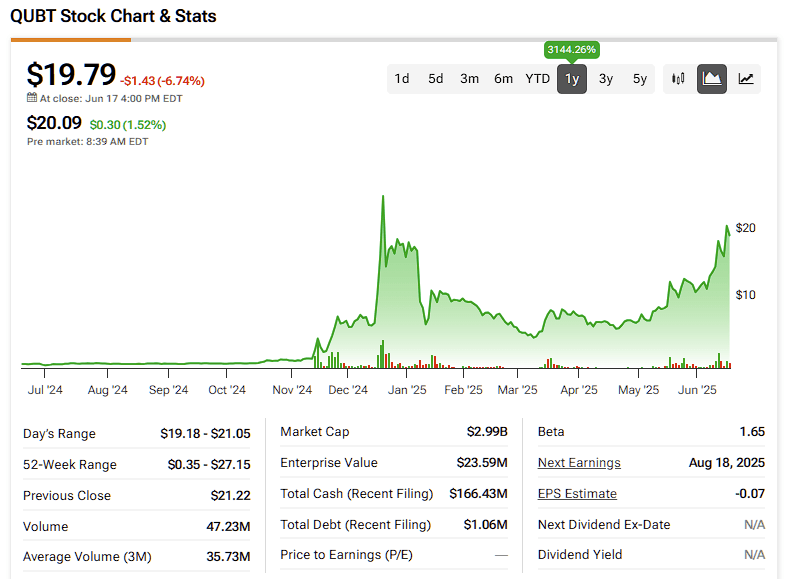Open the Next Earnings link

[579, 463]
